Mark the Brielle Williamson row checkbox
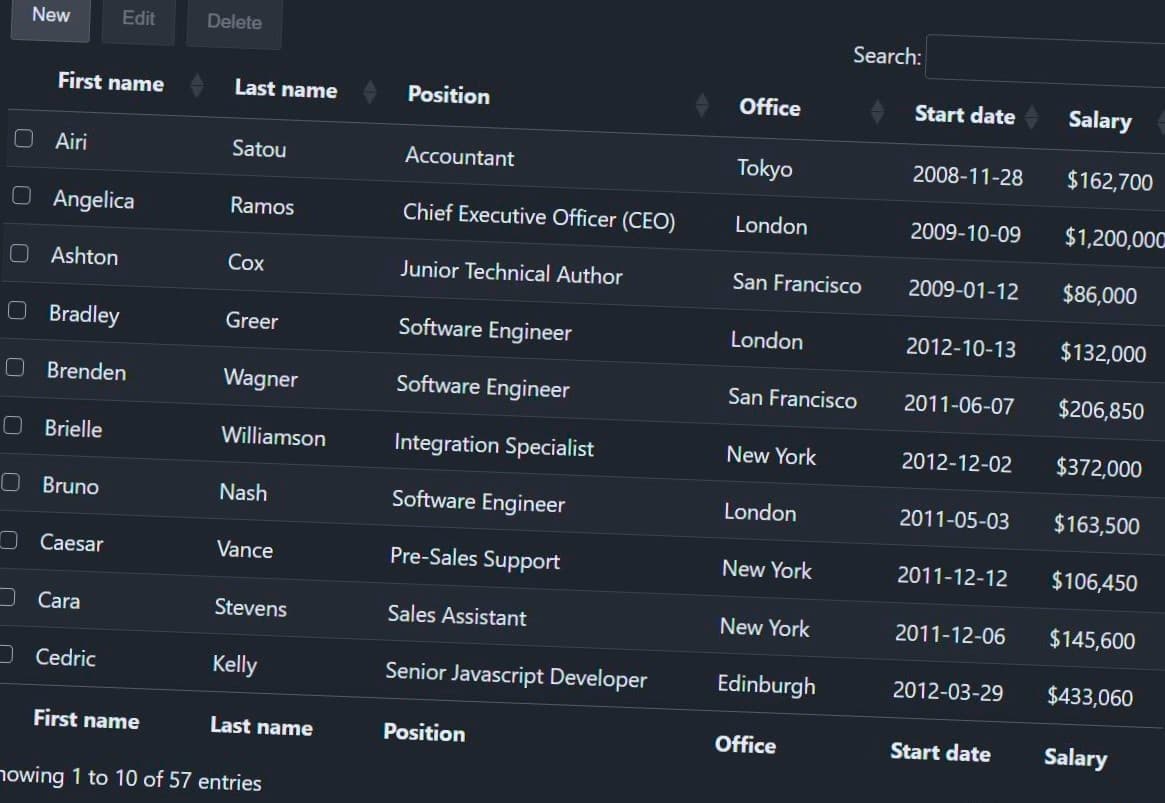 click(13, 425)
